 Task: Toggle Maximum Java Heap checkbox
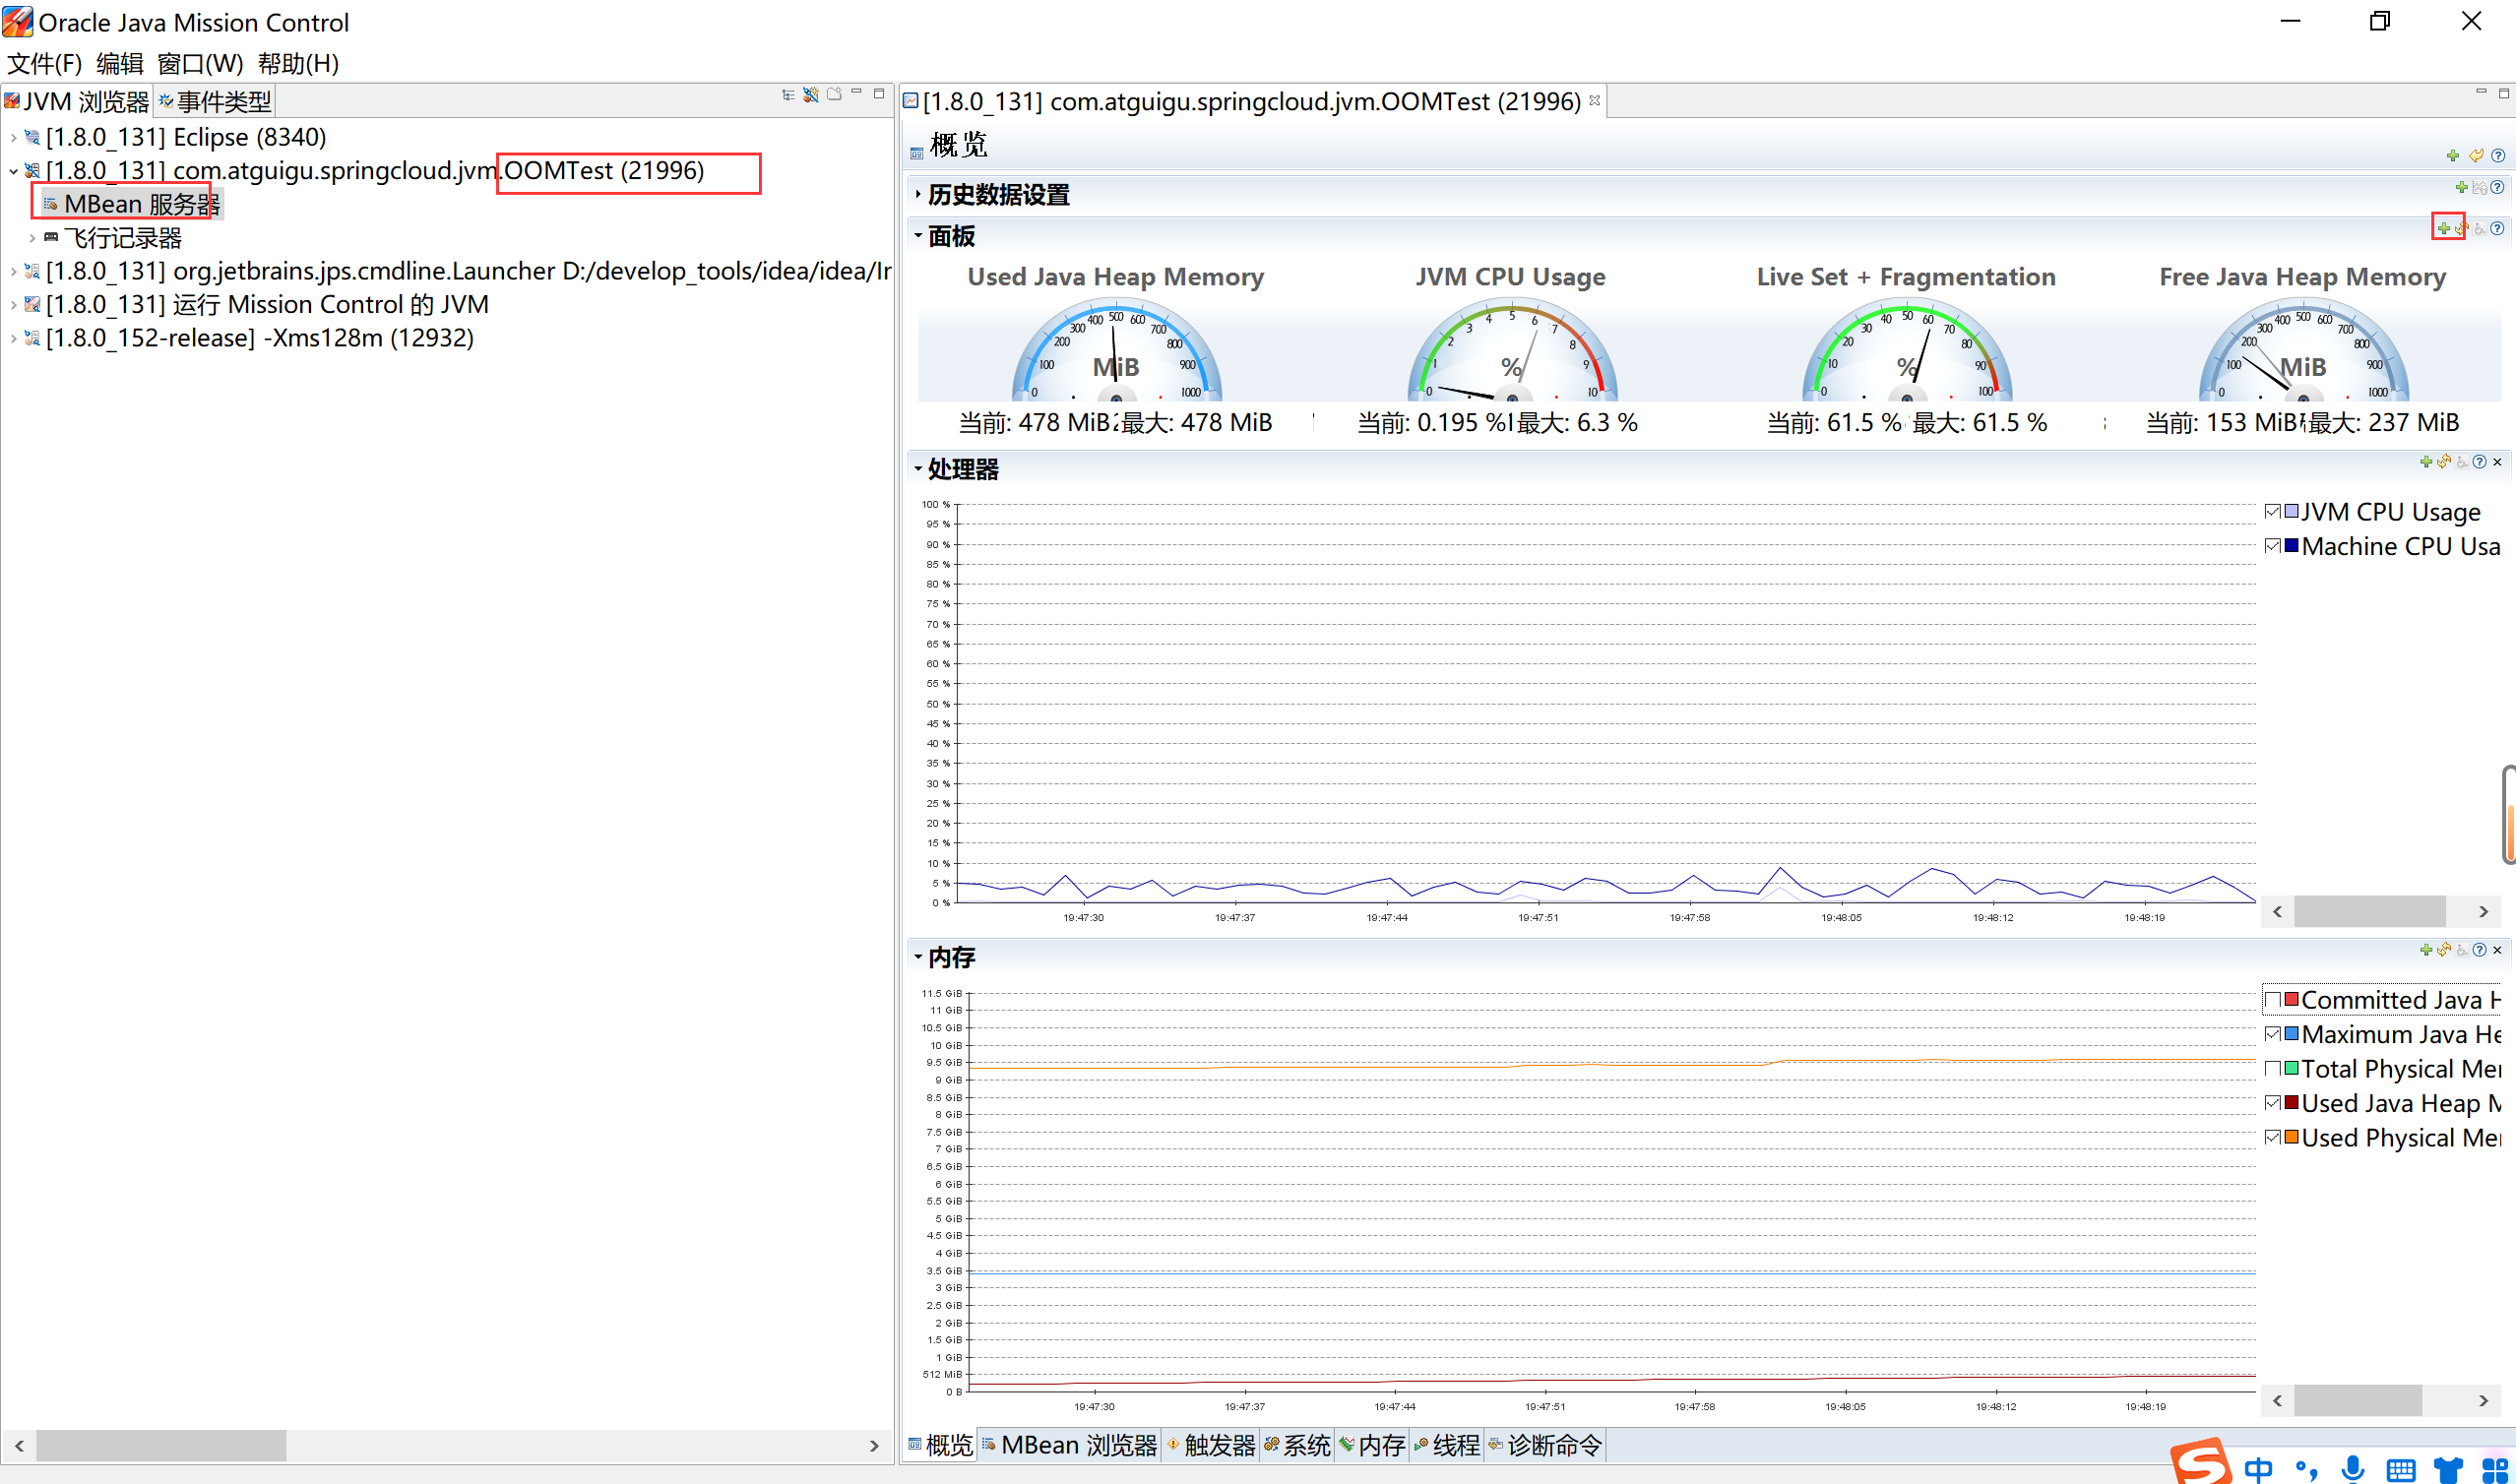(2273, 1034)
